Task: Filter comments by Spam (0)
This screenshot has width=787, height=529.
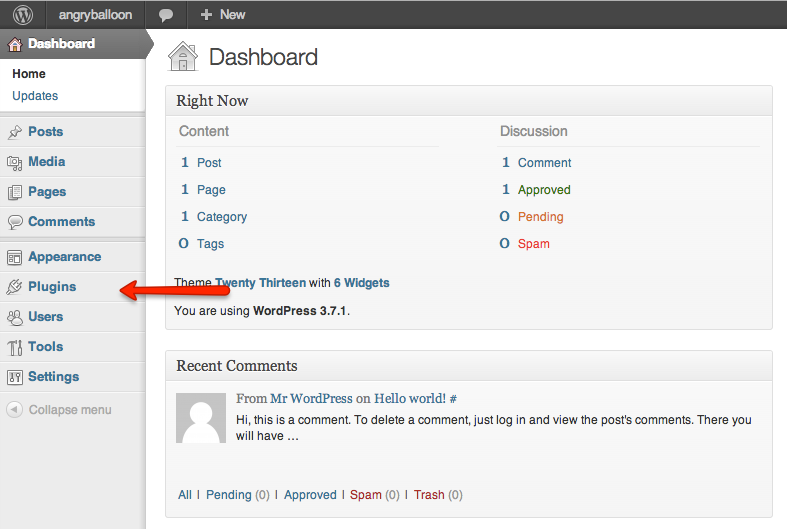Action: [x=374, y=495]
